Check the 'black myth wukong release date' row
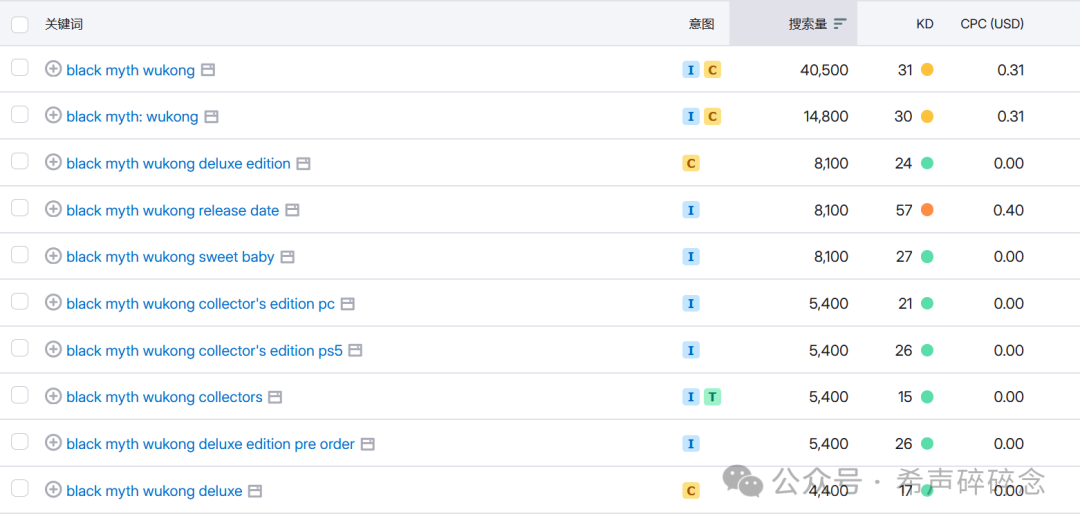This screenshot has width=1080, height=525. 20,207
